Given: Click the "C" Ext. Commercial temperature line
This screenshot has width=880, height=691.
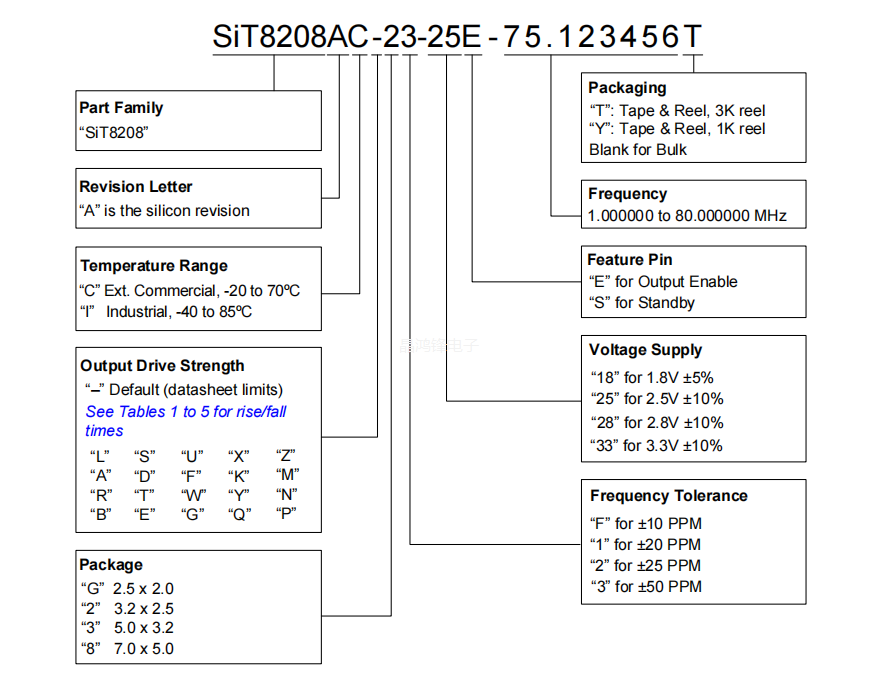Looking at the screenshot, I should tap(189, 291).
